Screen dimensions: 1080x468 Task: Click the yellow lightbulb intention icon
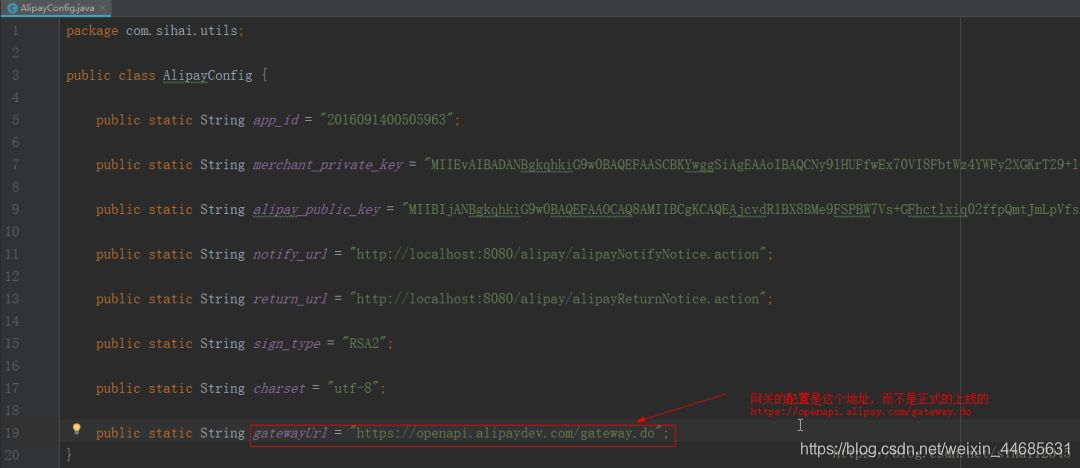pos(76,429)
